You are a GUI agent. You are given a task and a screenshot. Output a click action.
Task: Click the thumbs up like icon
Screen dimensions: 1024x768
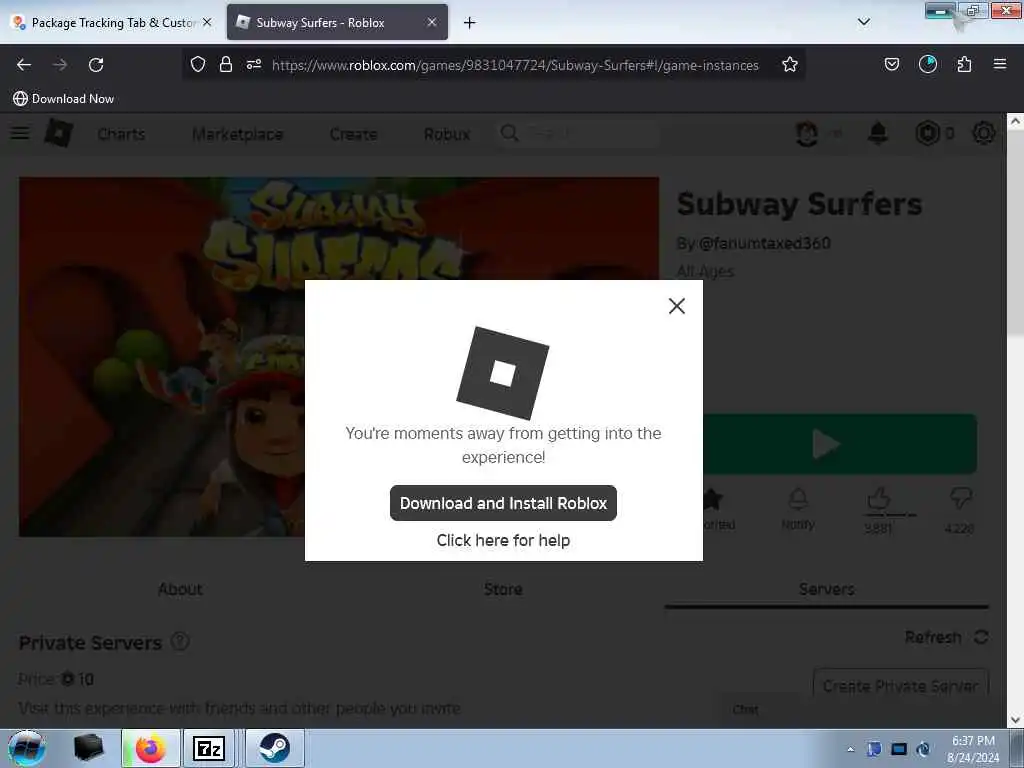(878, 499)
